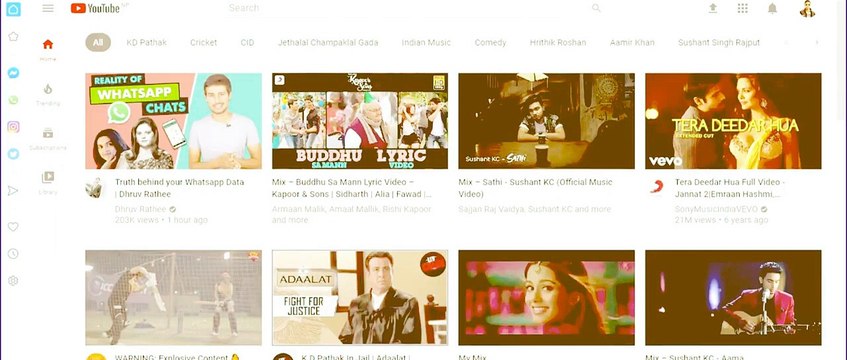
Task: Open title Mix – Sathi - Sushant KC
Action: (x=535, y=188)
